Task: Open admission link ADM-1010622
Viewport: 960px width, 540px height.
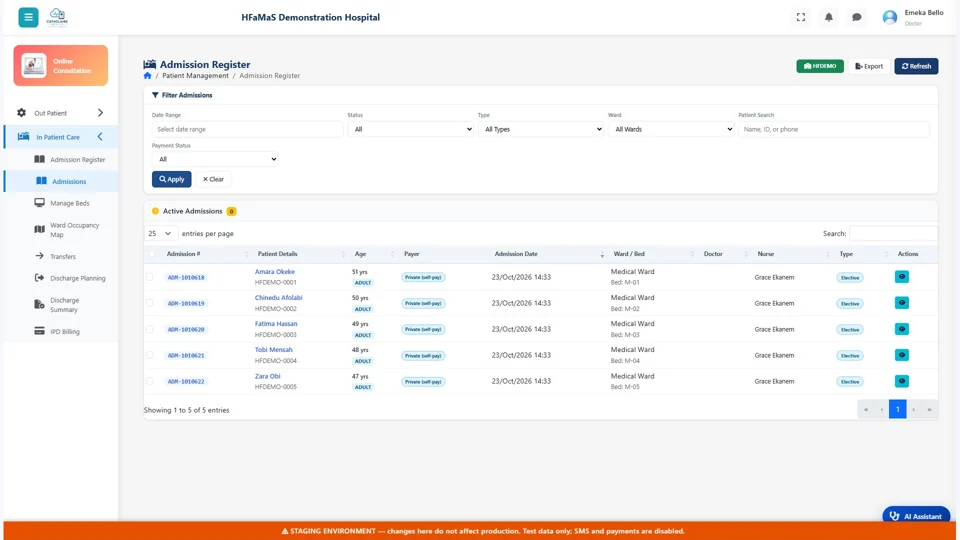Action: pyautogui.click(x=186, y=381)
